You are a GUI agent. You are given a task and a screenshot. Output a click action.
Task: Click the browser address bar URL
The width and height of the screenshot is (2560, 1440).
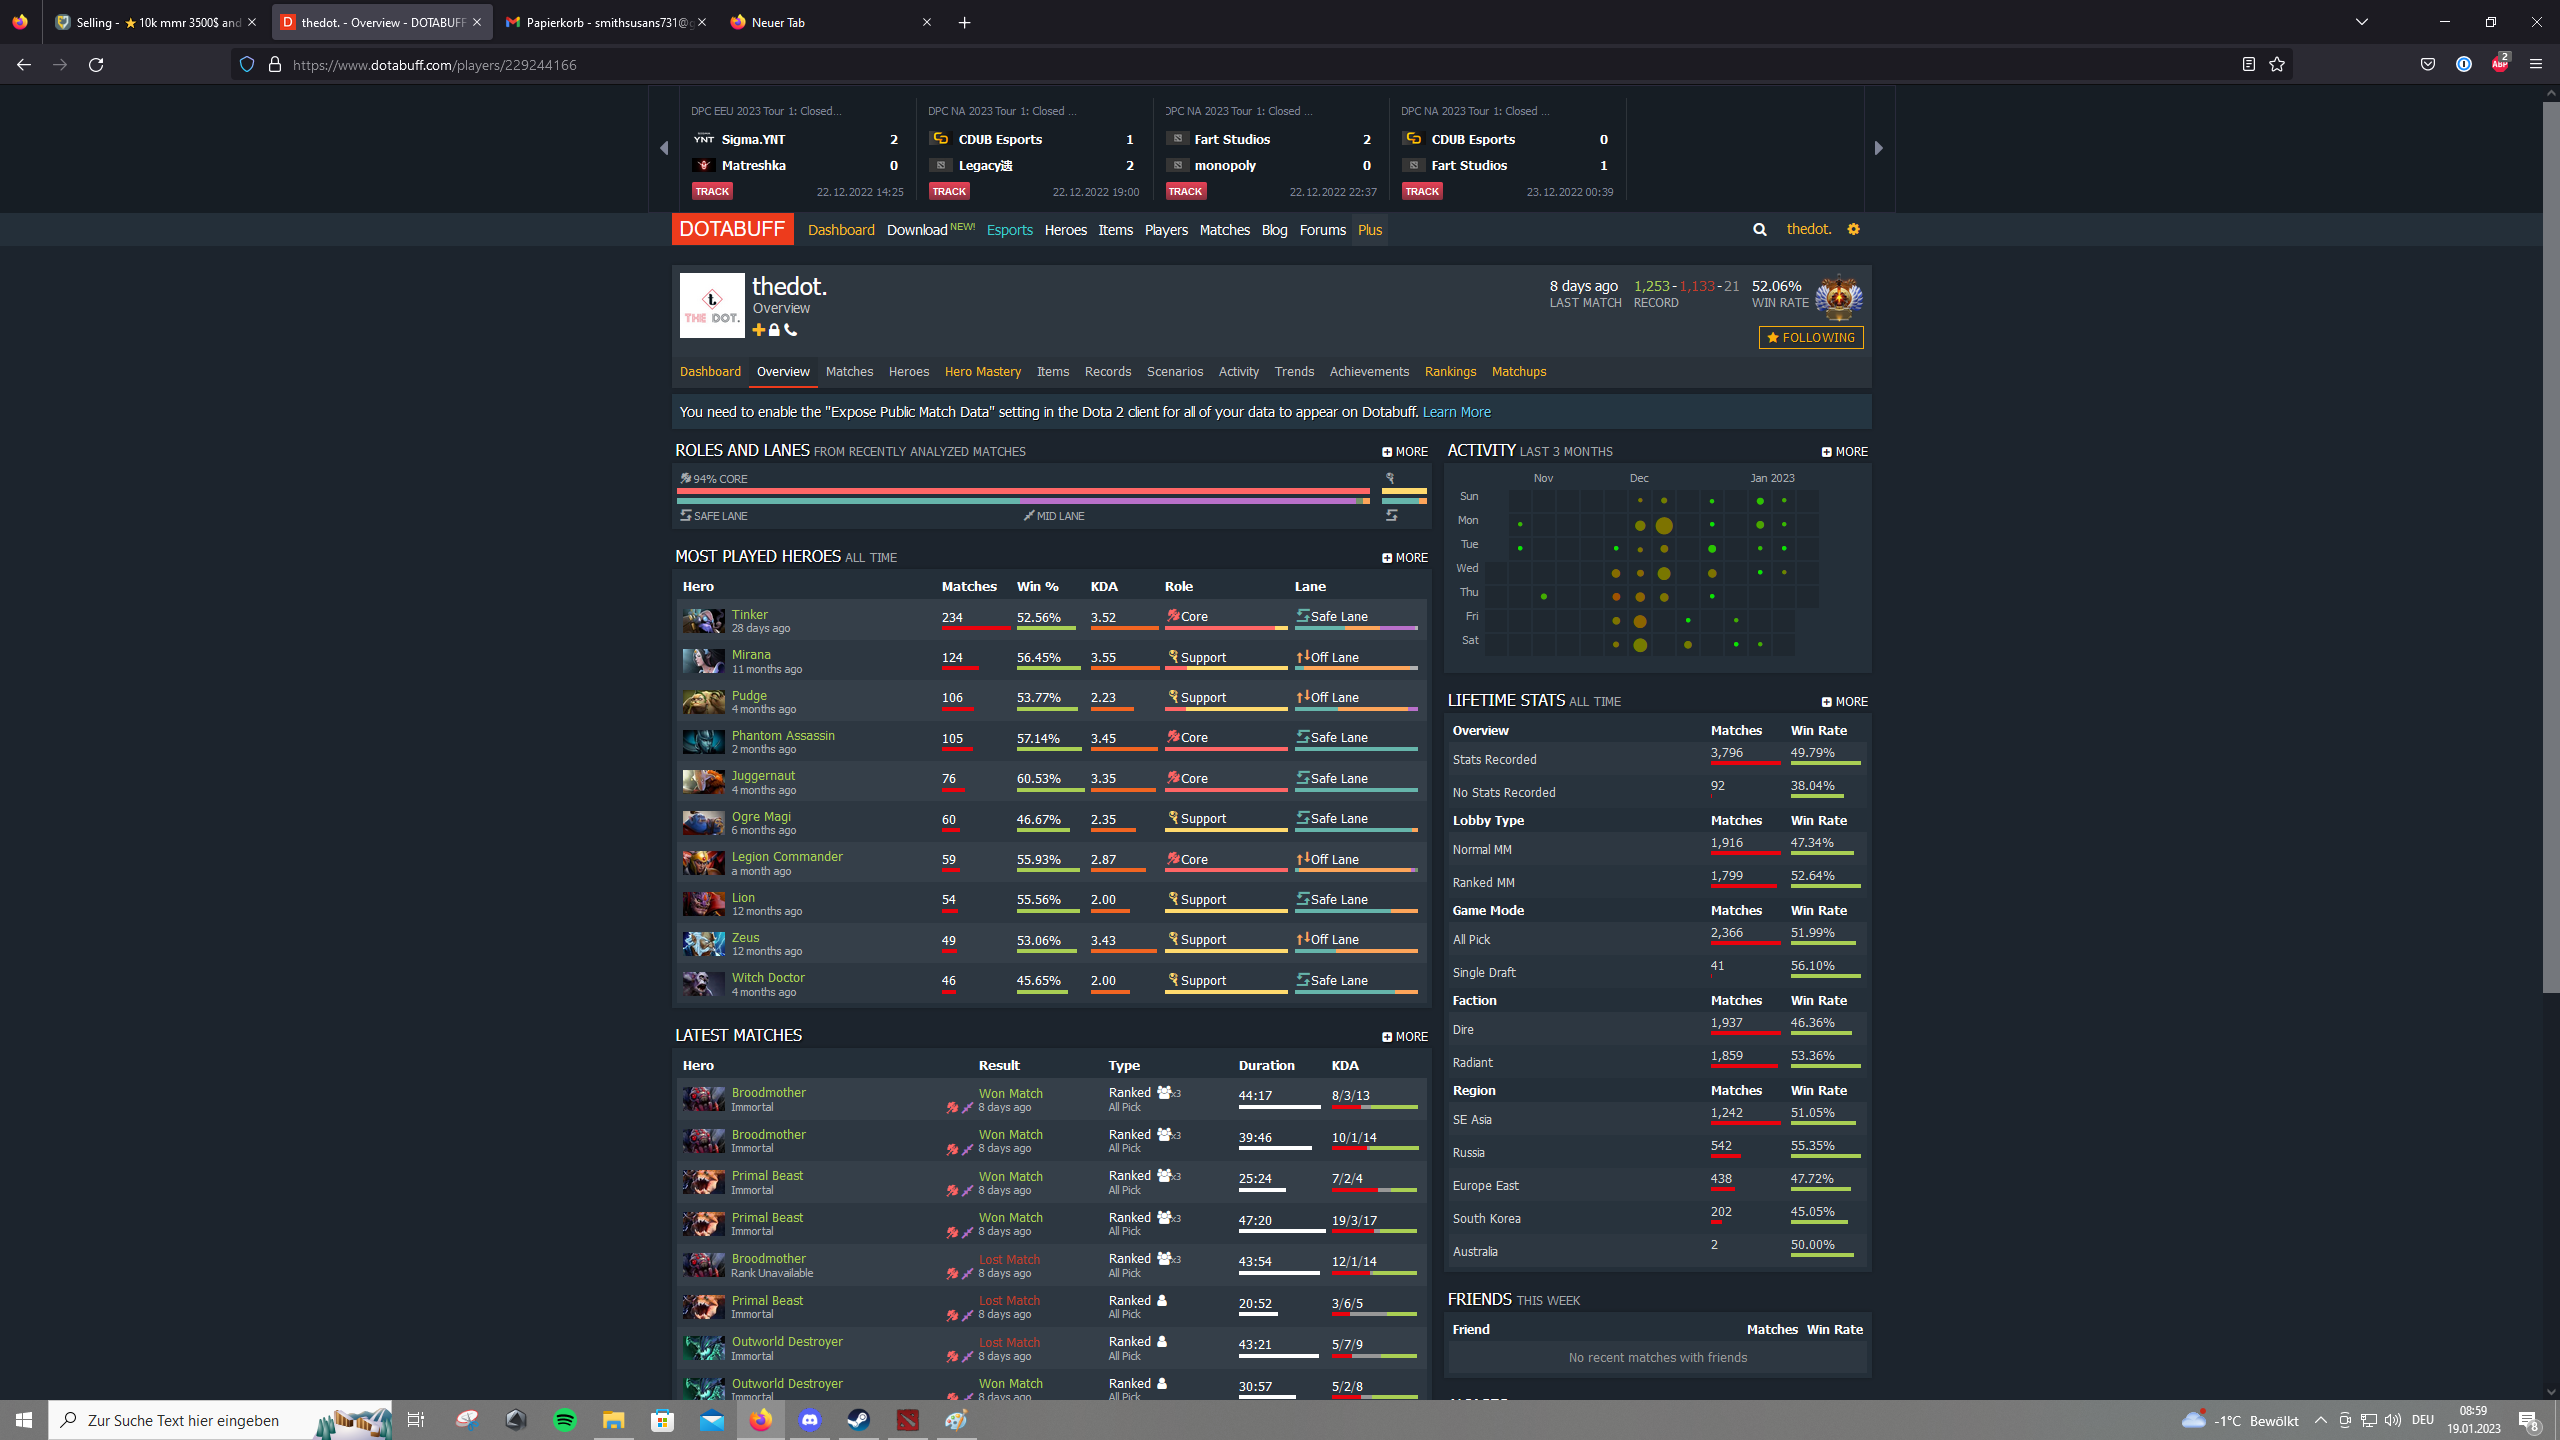[x=434, y=65]
